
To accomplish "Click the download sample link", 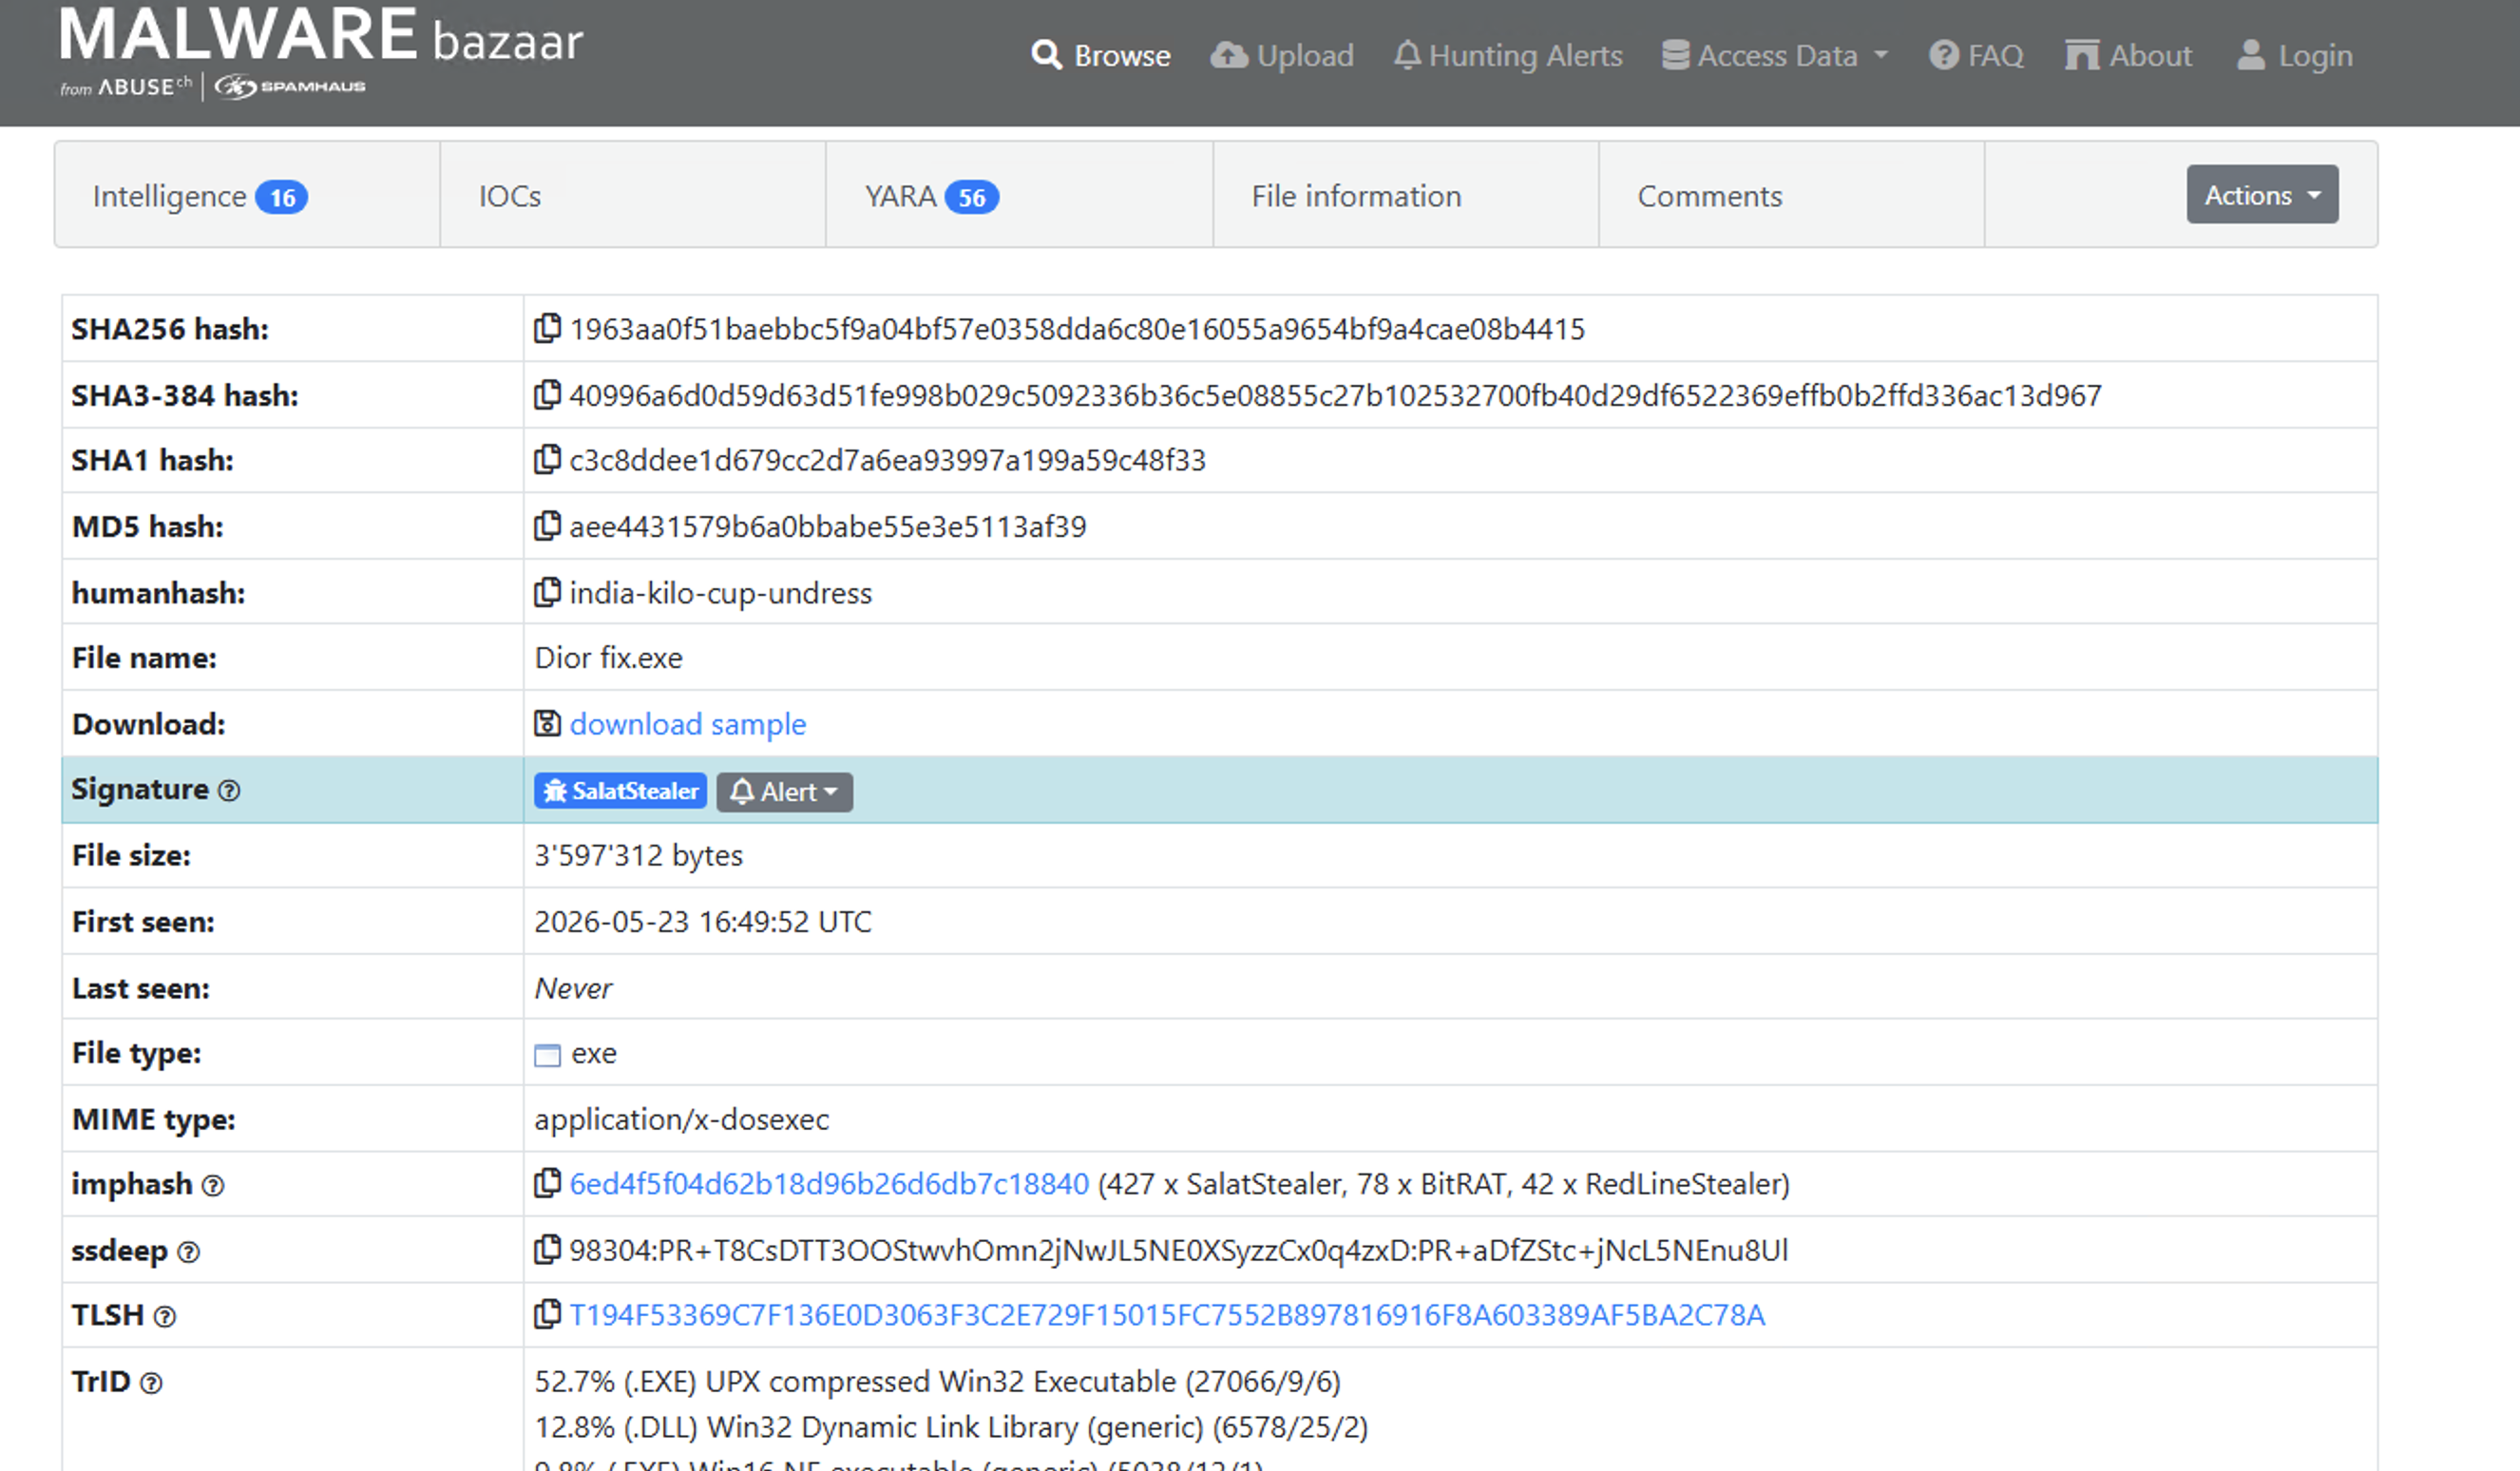I will click(687, 724).
